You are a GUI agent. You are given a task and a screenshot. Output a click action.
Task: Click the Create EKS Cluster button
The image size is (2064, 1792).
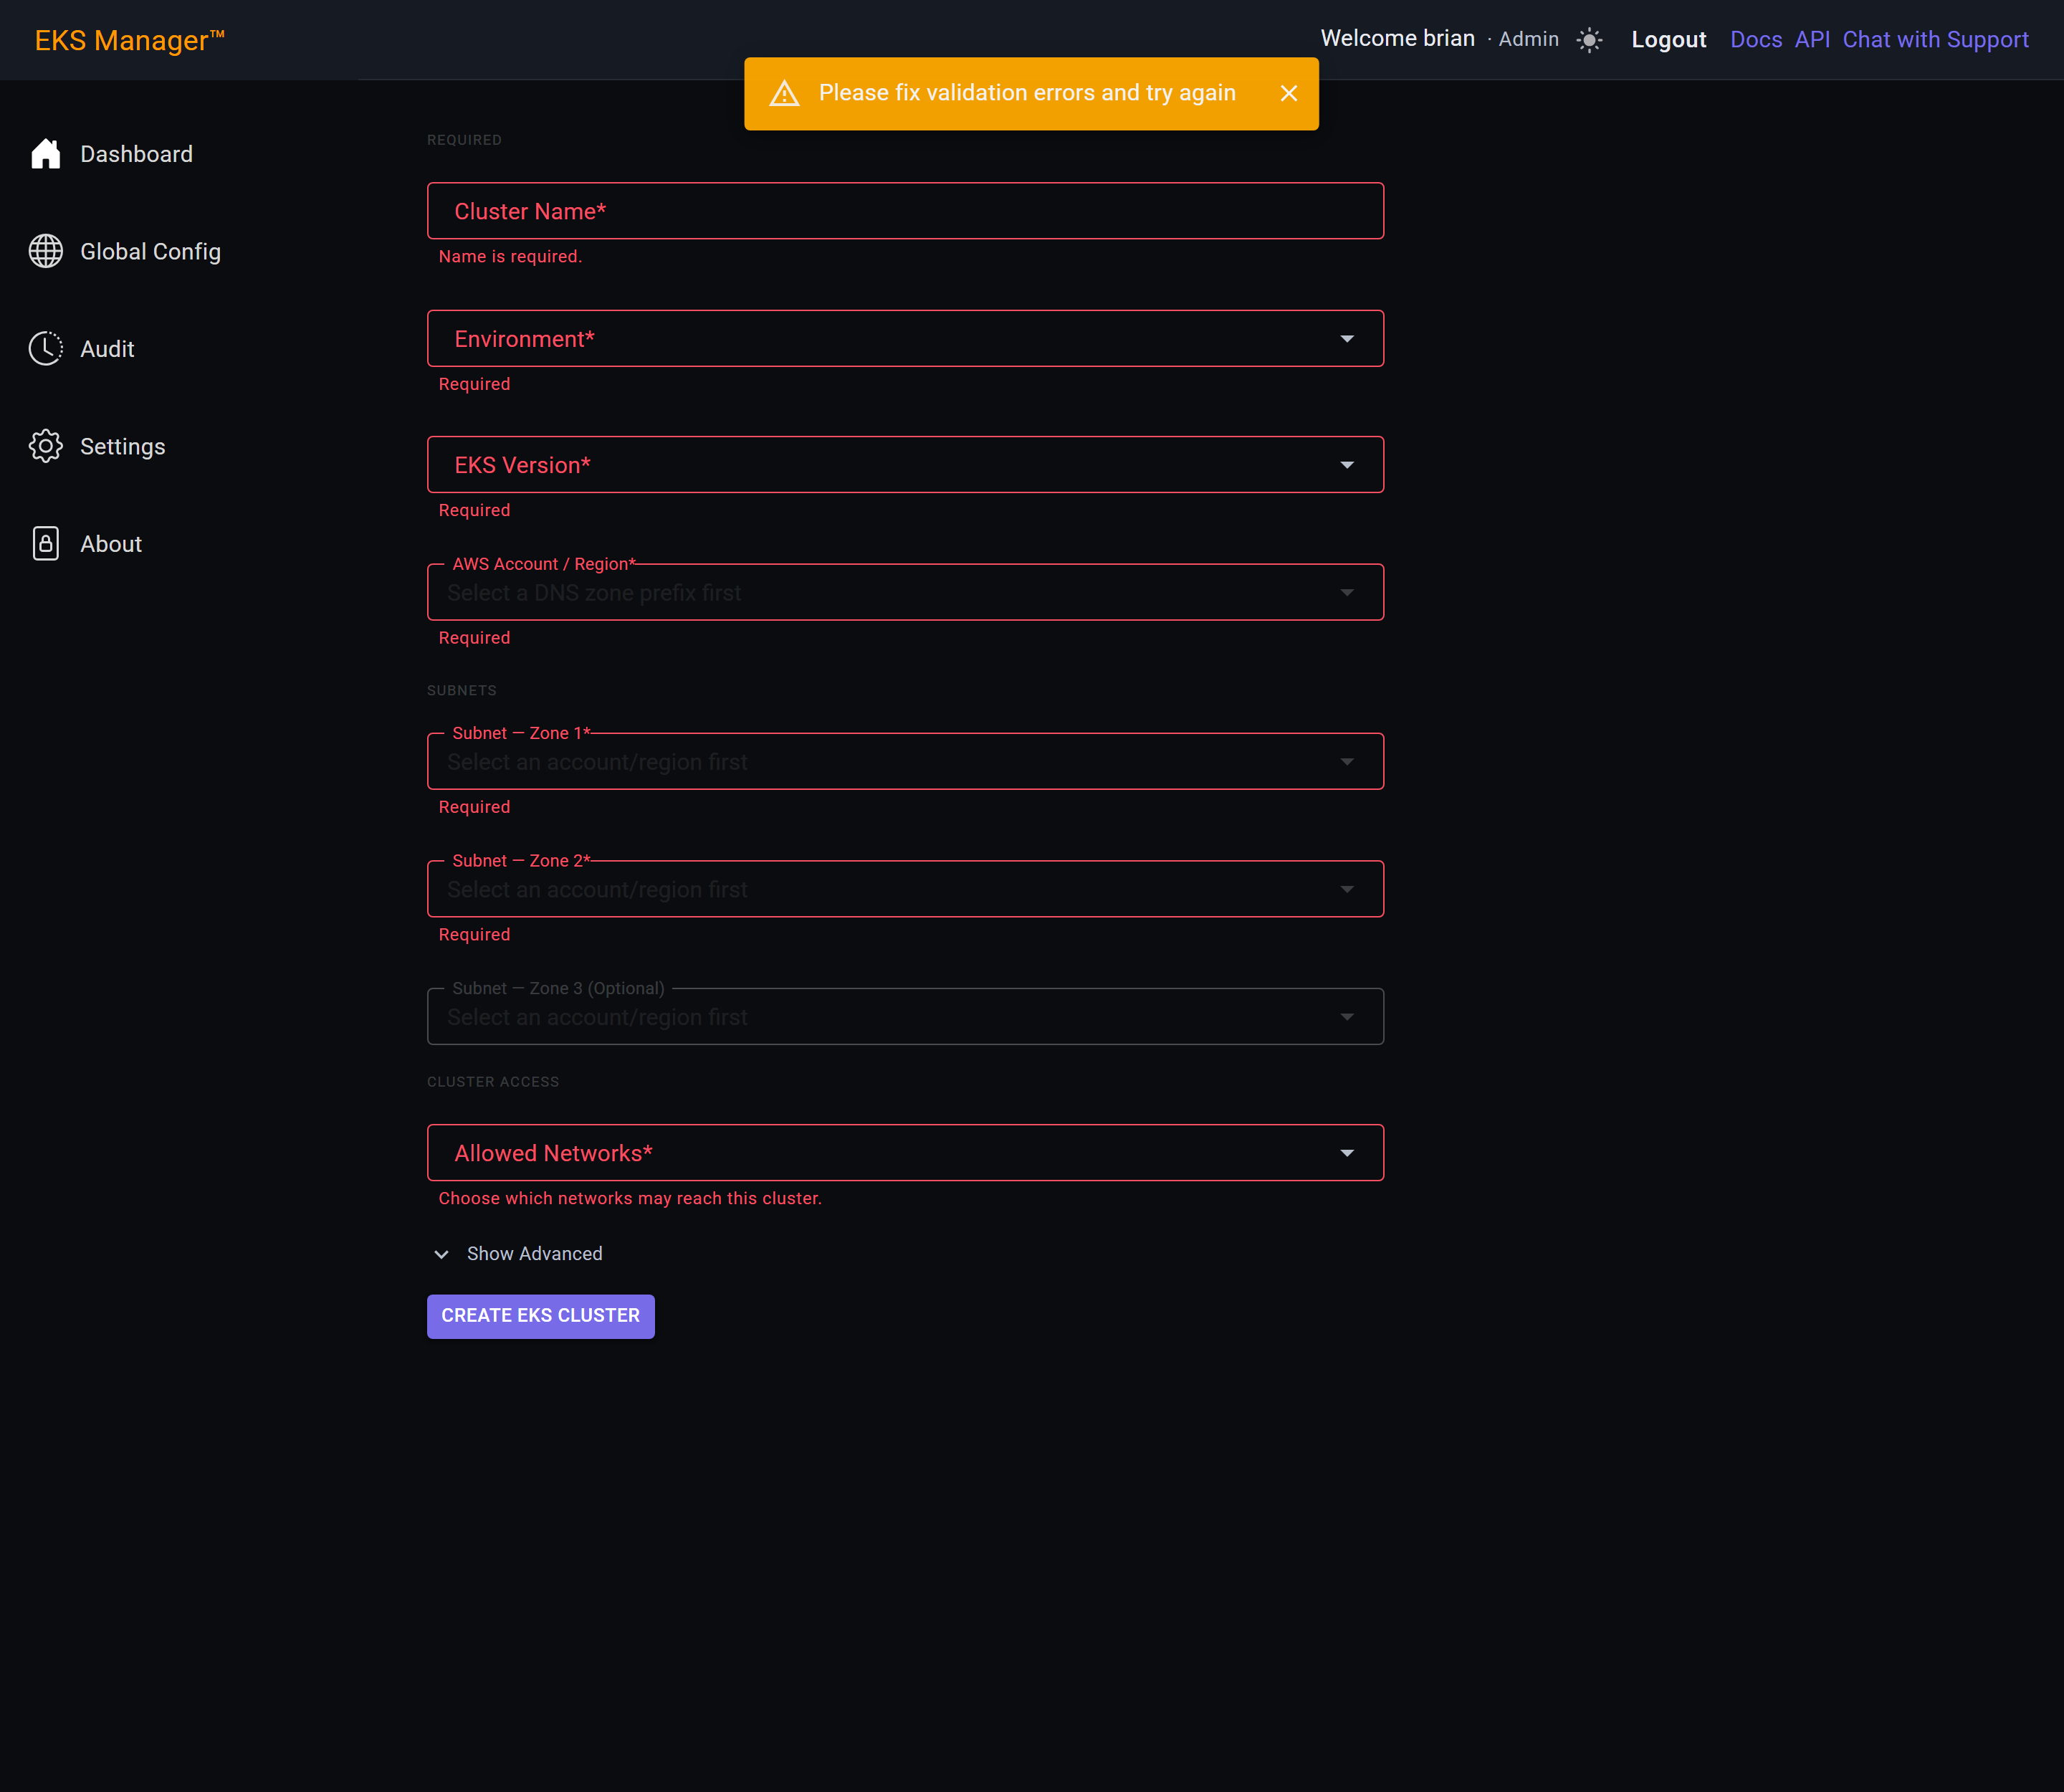tap(540, 1316)
